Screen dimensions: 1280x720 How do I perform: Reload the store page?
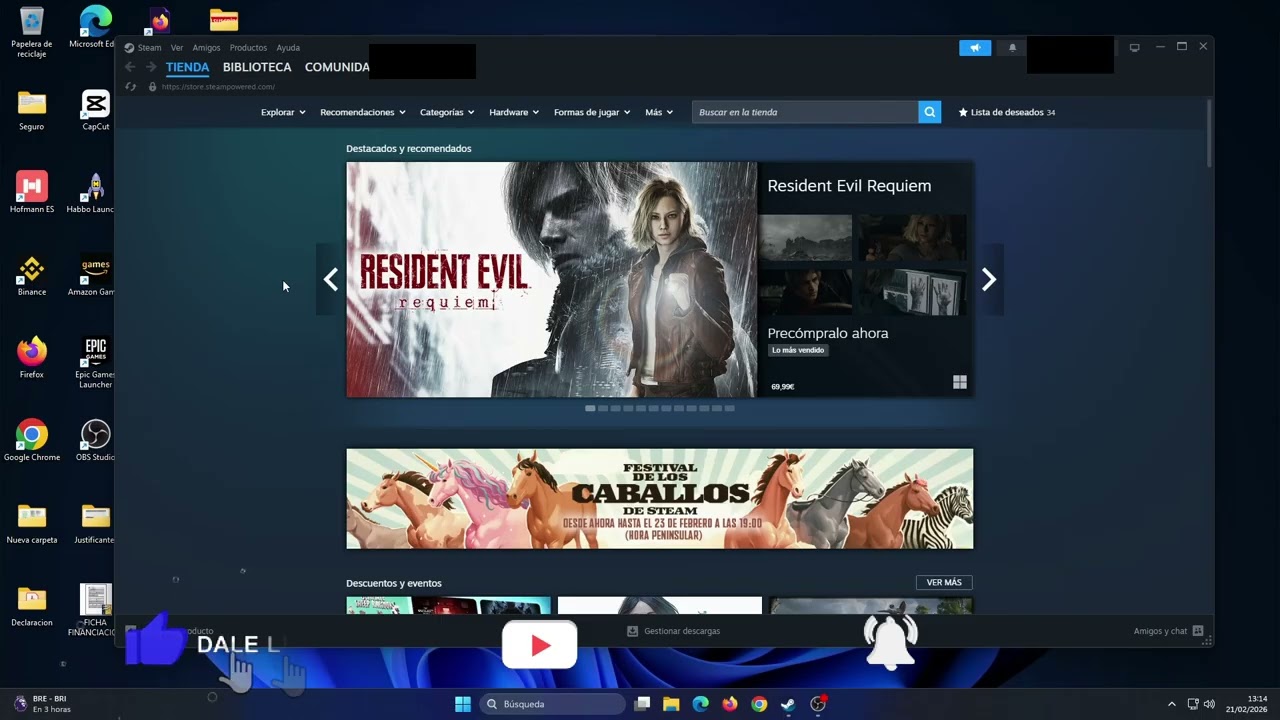tap(130, 87)
